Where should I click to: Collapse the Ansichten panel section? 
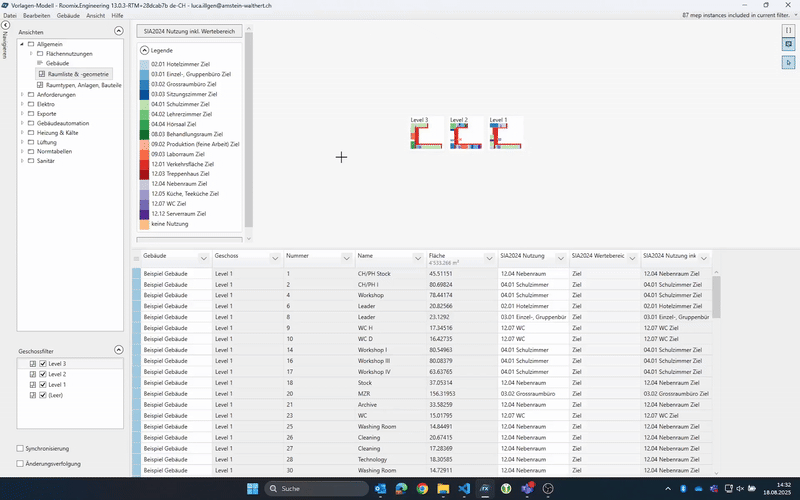tap(119, 31)
